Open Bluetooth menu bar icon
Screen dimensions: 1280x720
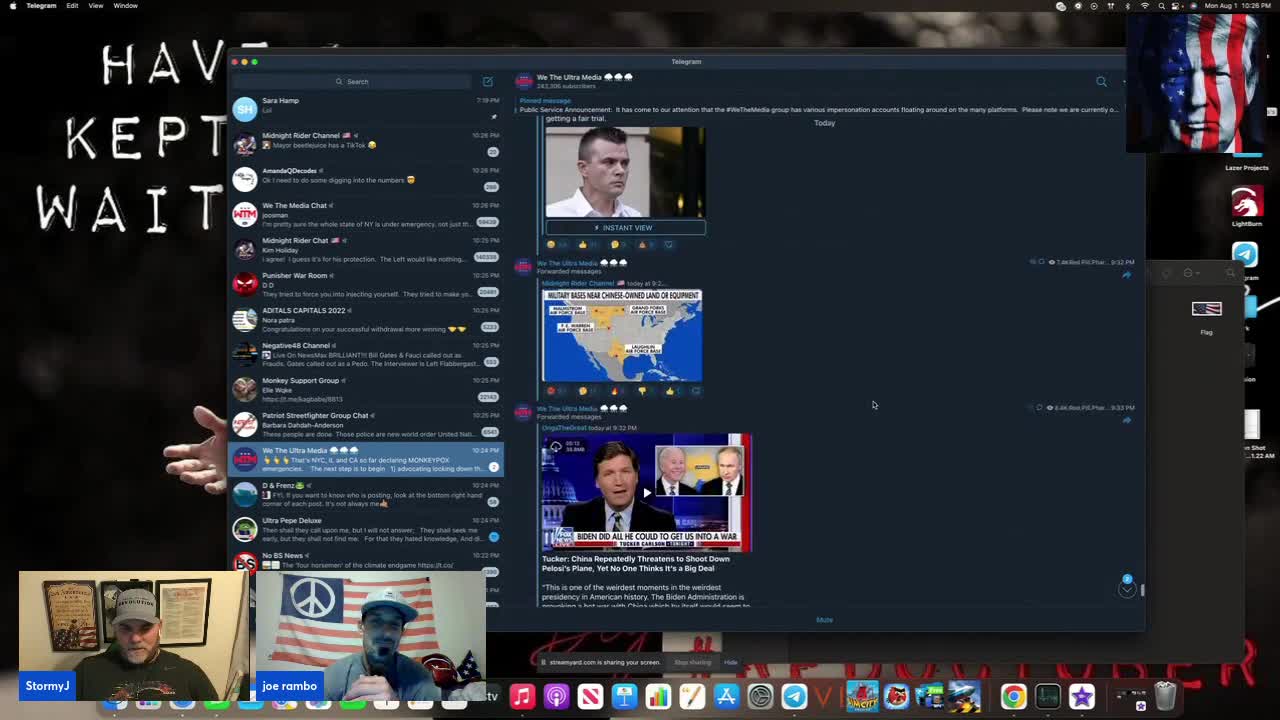(1127, 6)
